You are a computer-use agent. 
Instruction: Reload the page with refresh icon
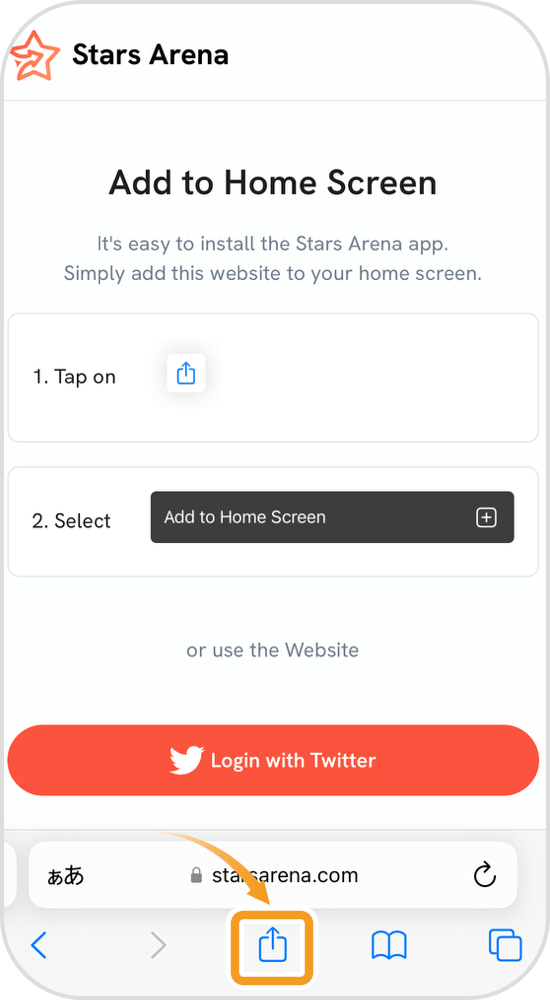(x=484, y=874)
